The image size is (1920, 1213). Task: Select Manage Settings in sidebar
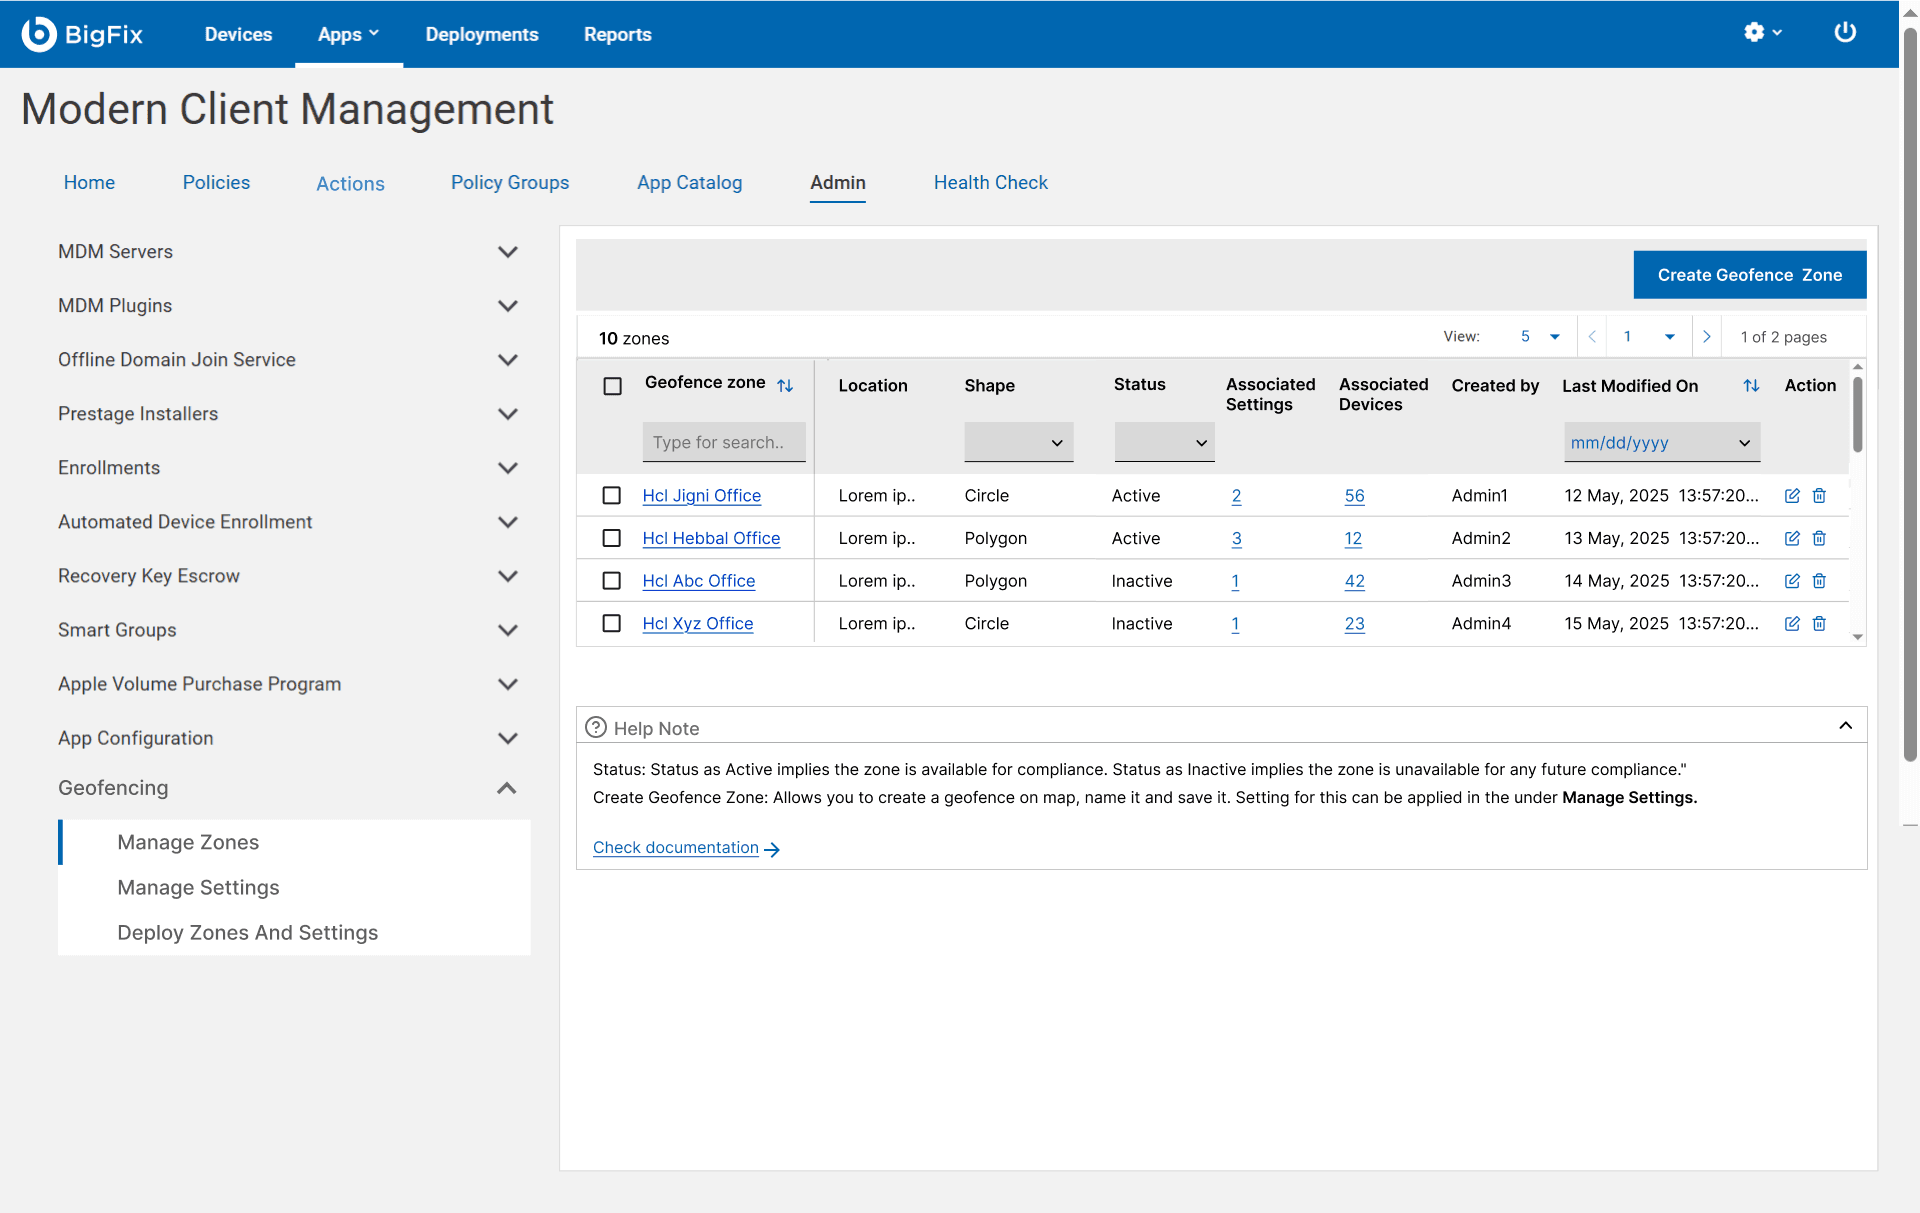pos(198,887)
